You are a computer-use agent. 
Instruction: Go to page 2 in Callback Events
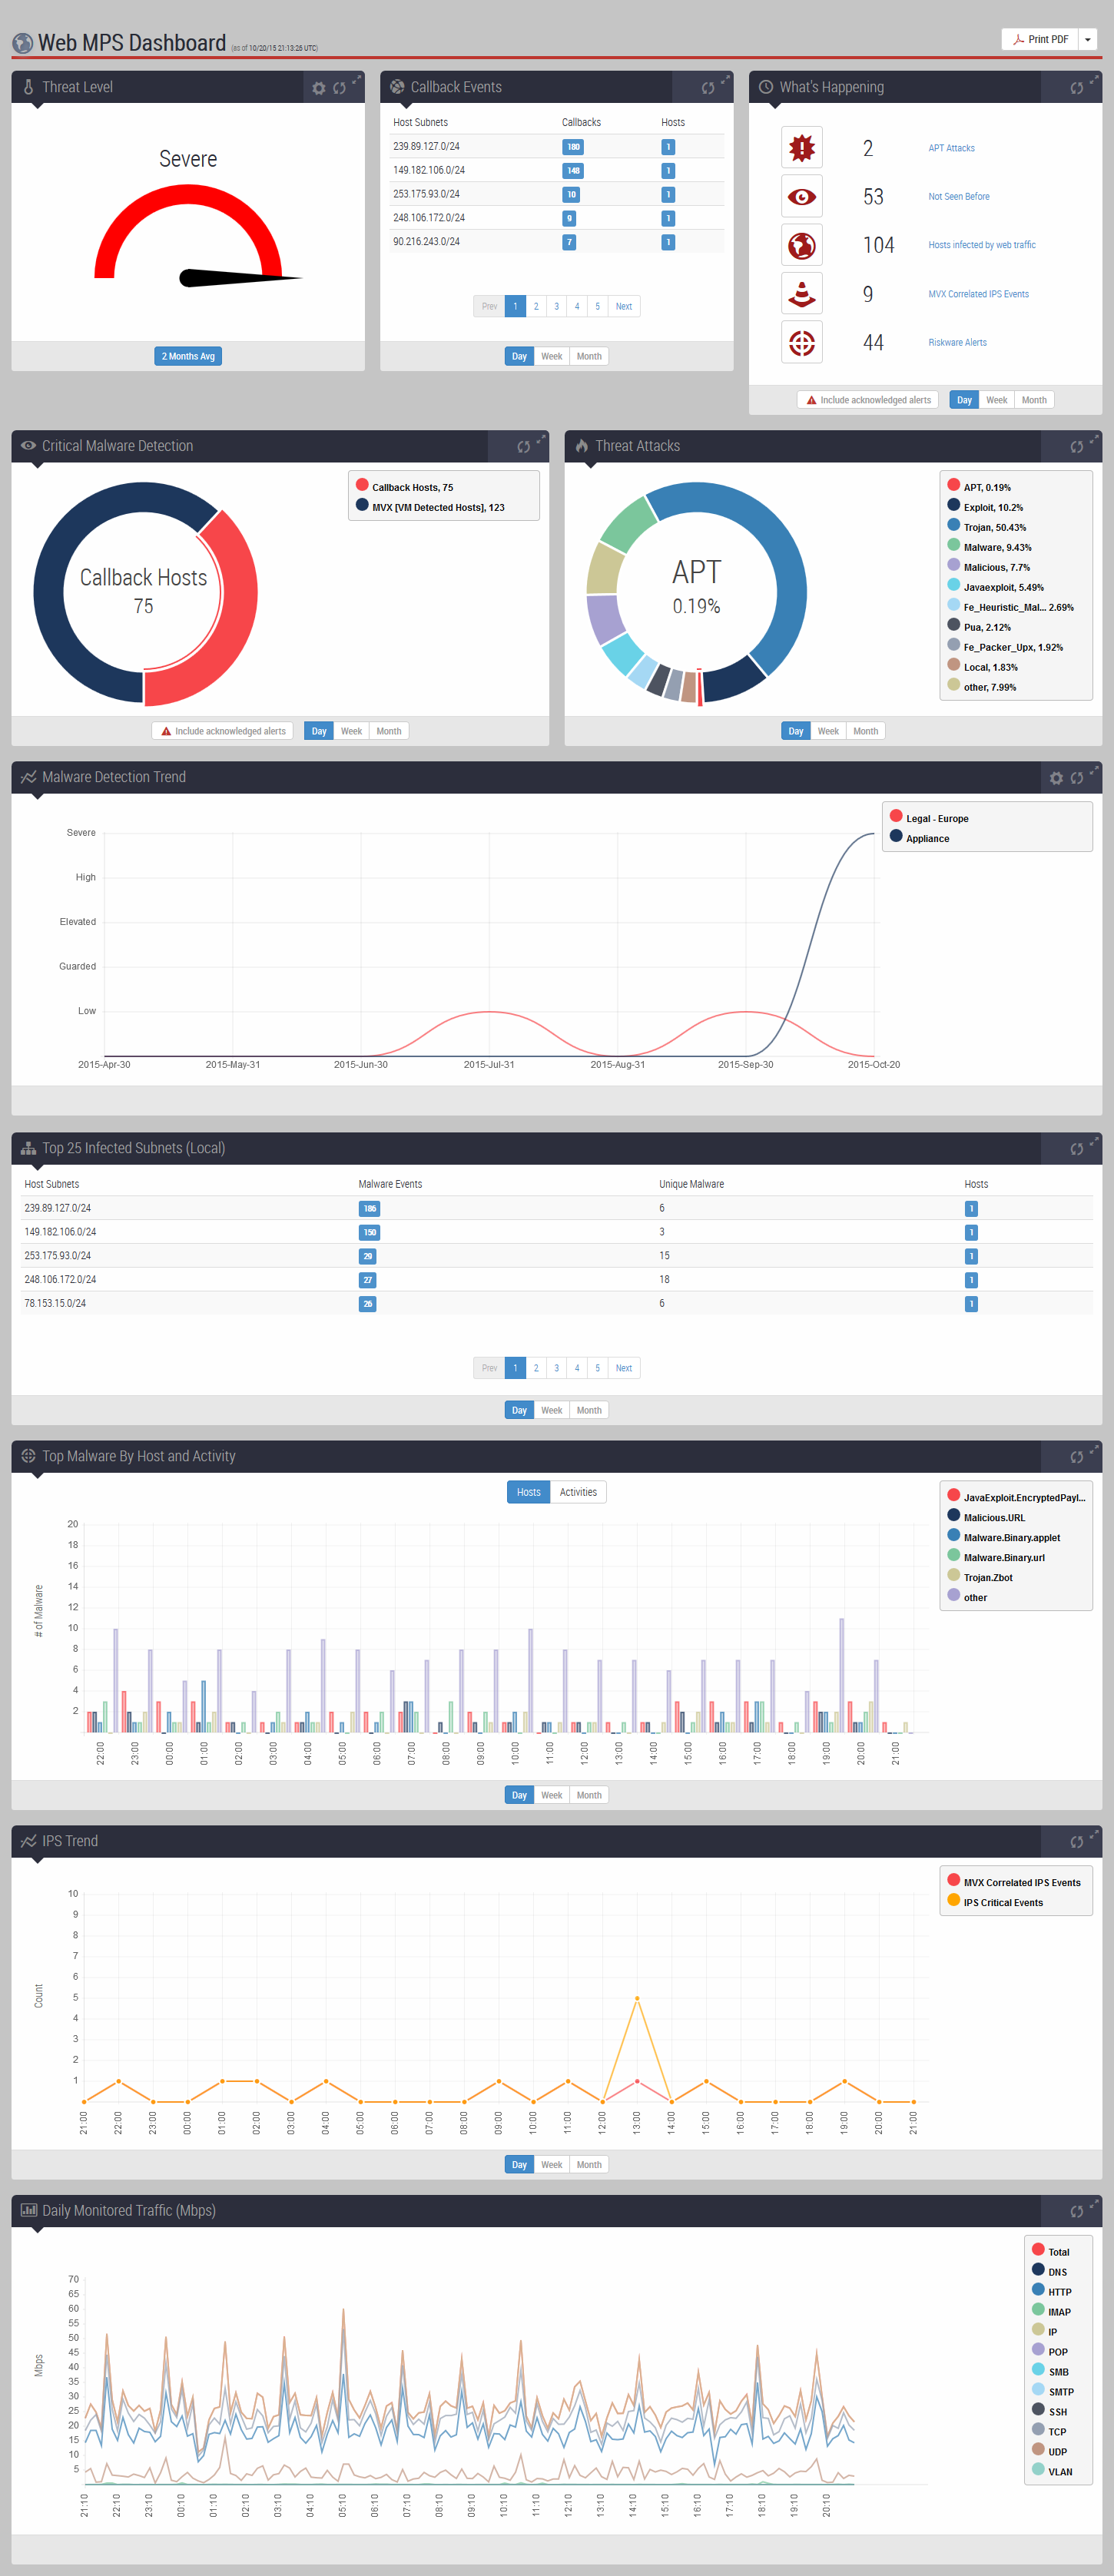[536, 306]
